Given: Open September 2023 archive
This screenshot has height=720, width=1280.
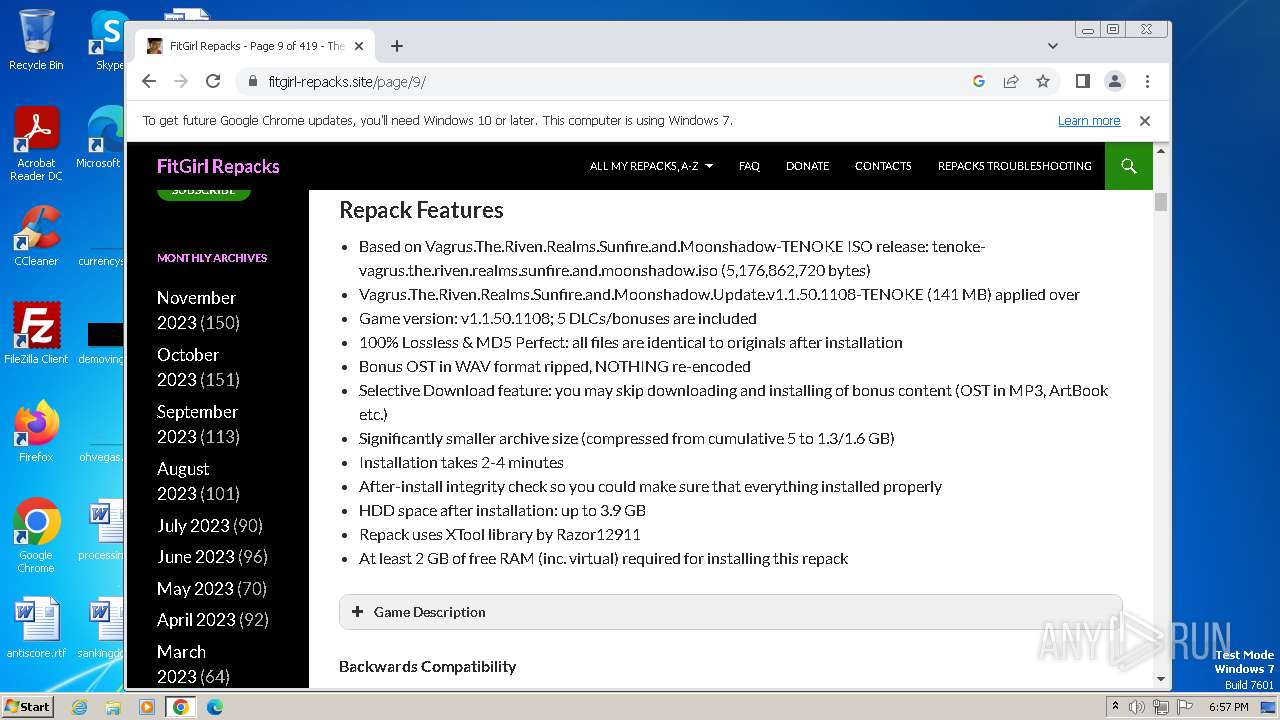Looking at the screenshot, I should [198, 424].
